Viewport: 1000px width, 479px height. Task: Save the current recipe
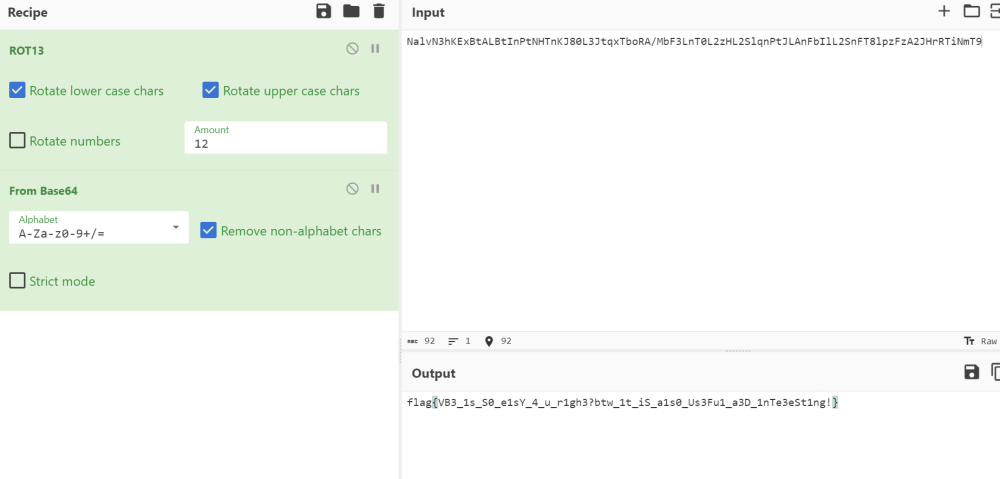click(323, 12)
